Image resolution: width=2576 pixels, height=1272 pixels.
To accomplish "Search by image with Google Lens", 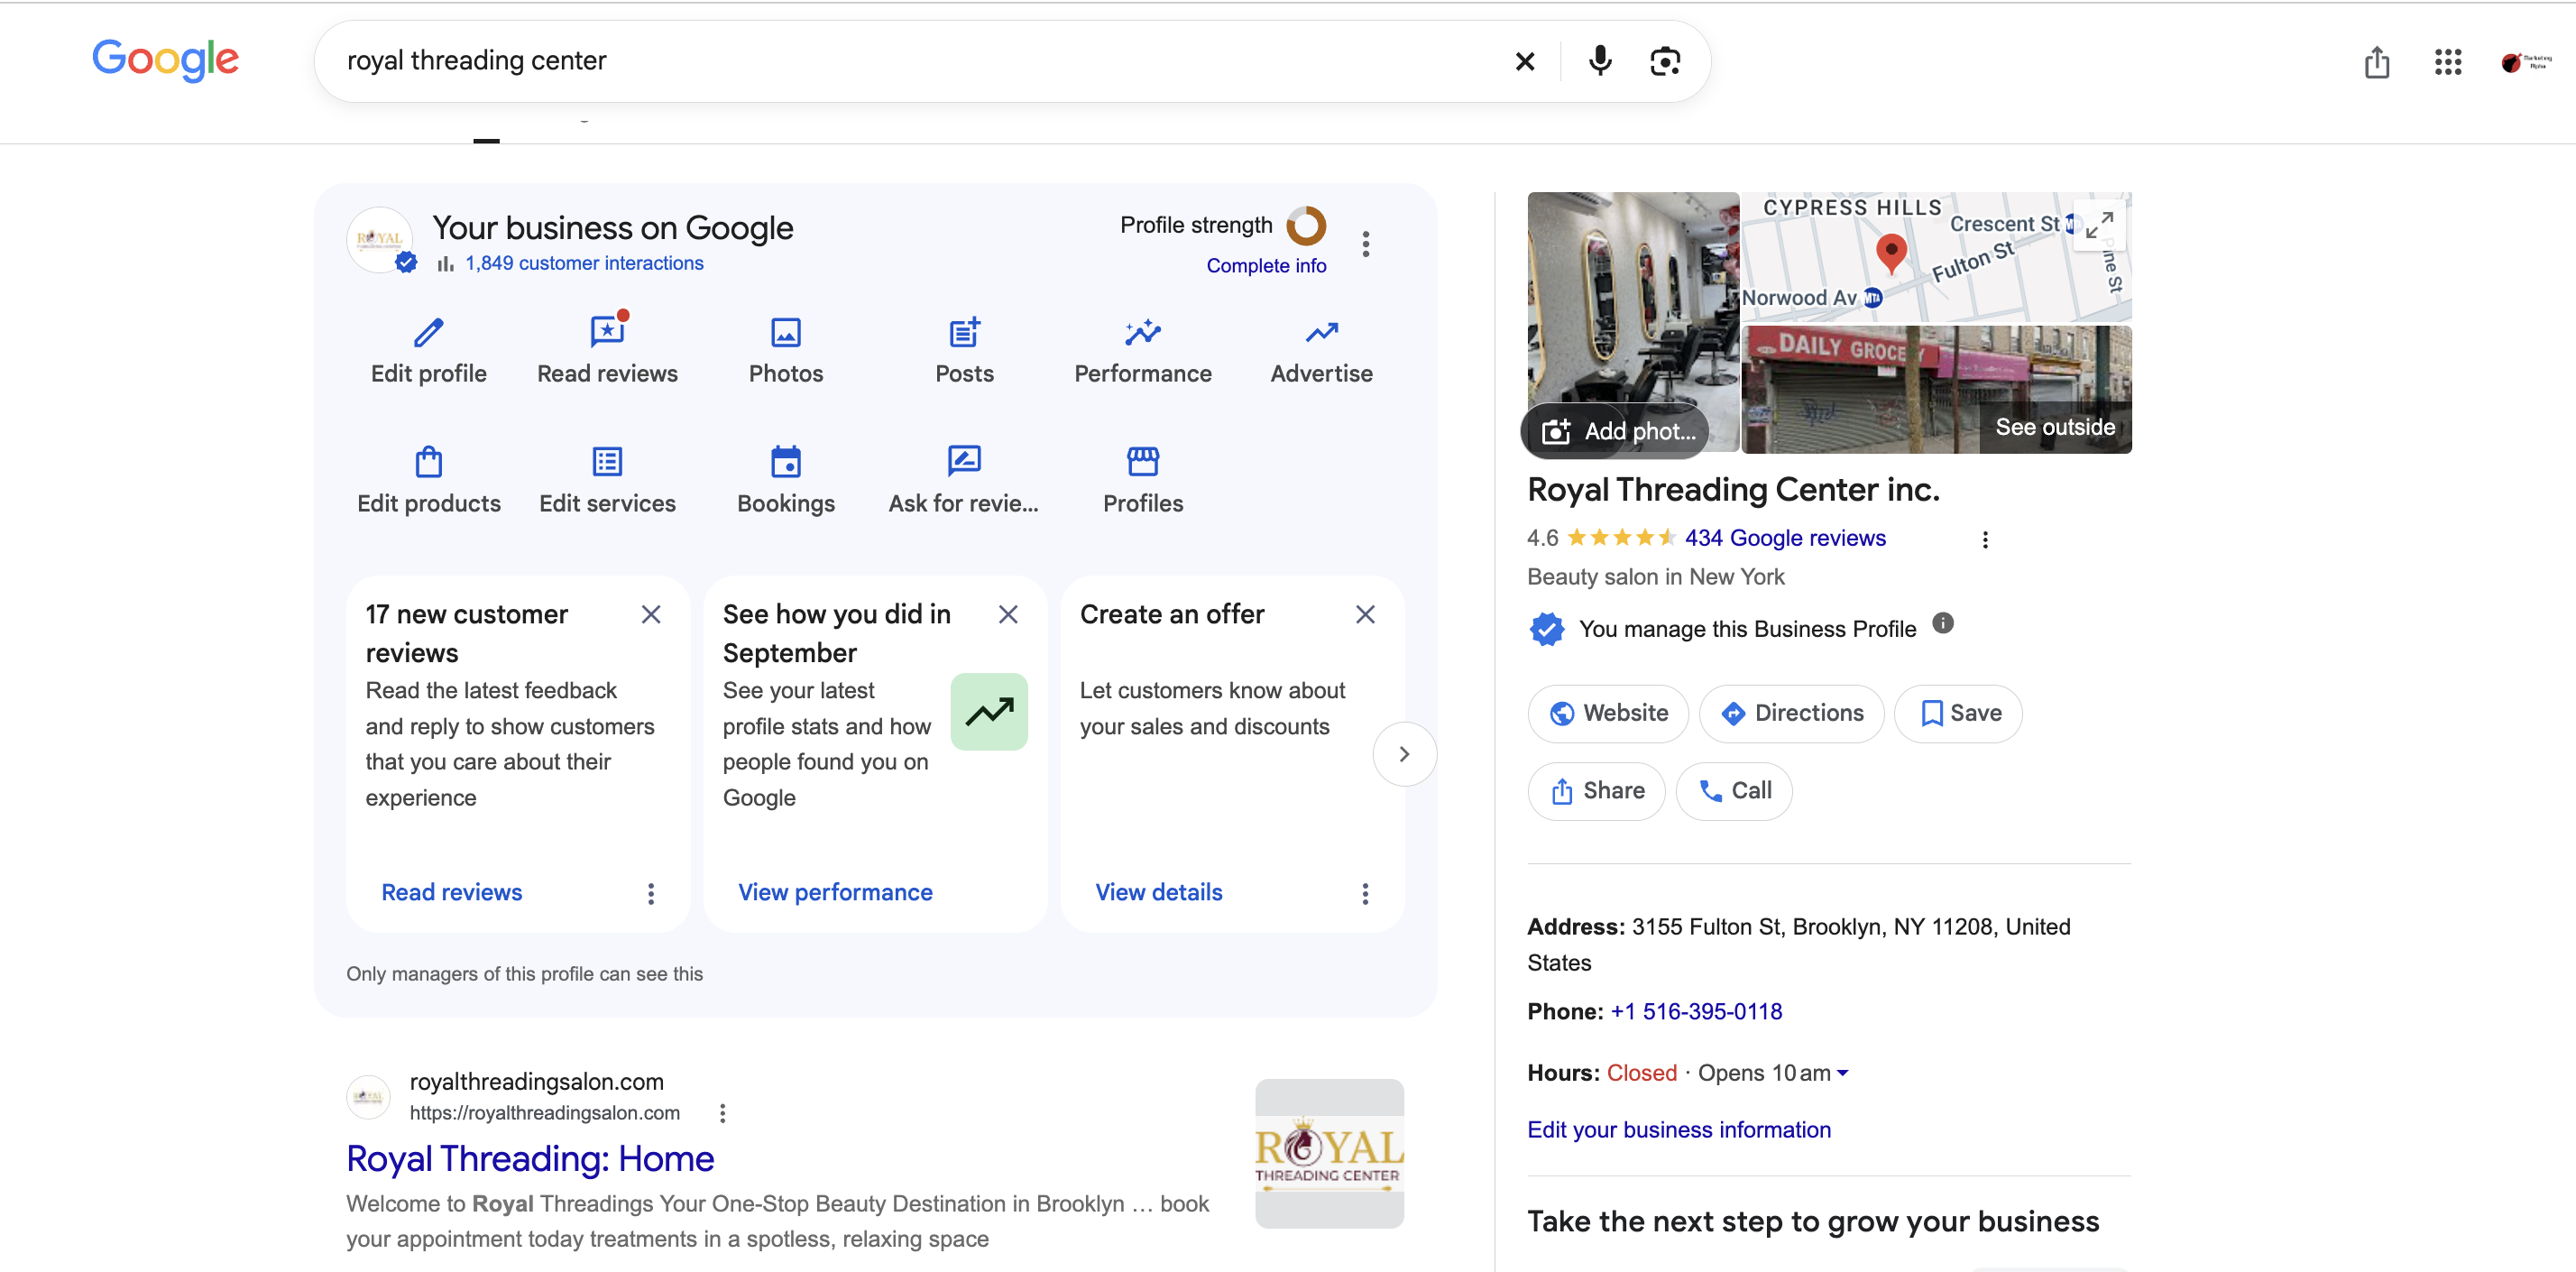I will (1665, 61).
